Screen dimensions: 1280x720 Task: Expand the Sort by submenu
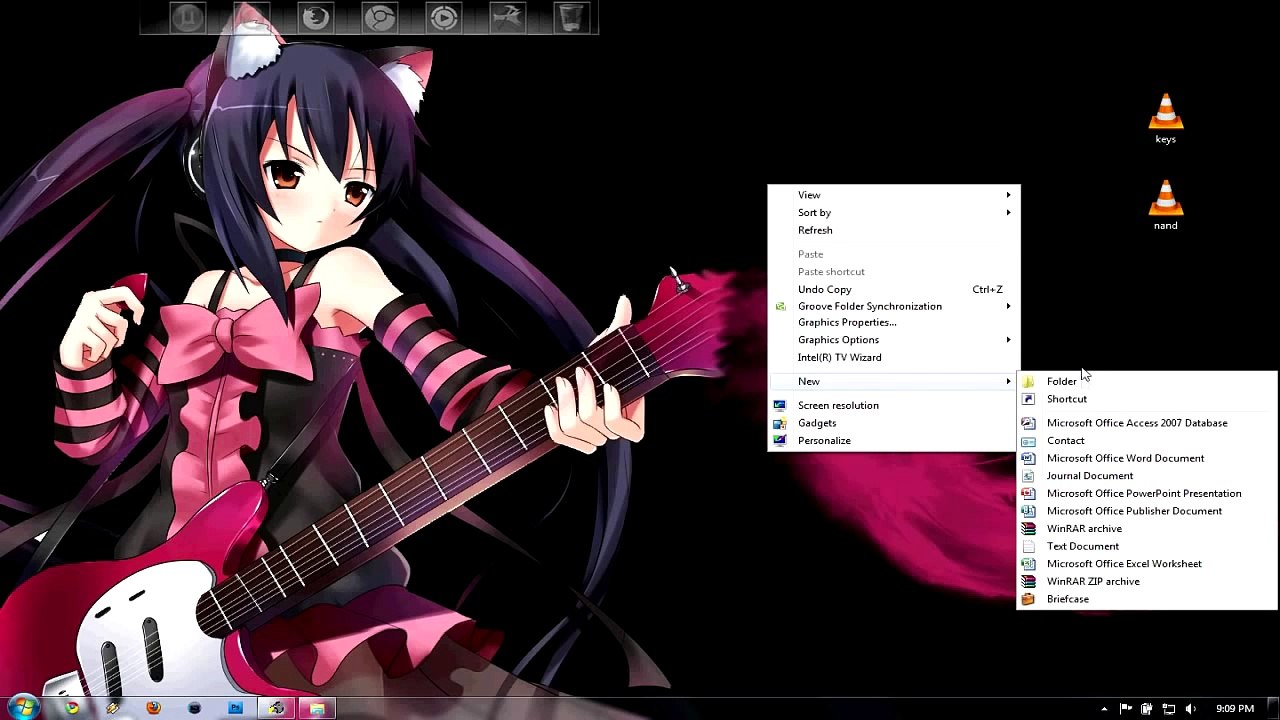click(894, 212)
